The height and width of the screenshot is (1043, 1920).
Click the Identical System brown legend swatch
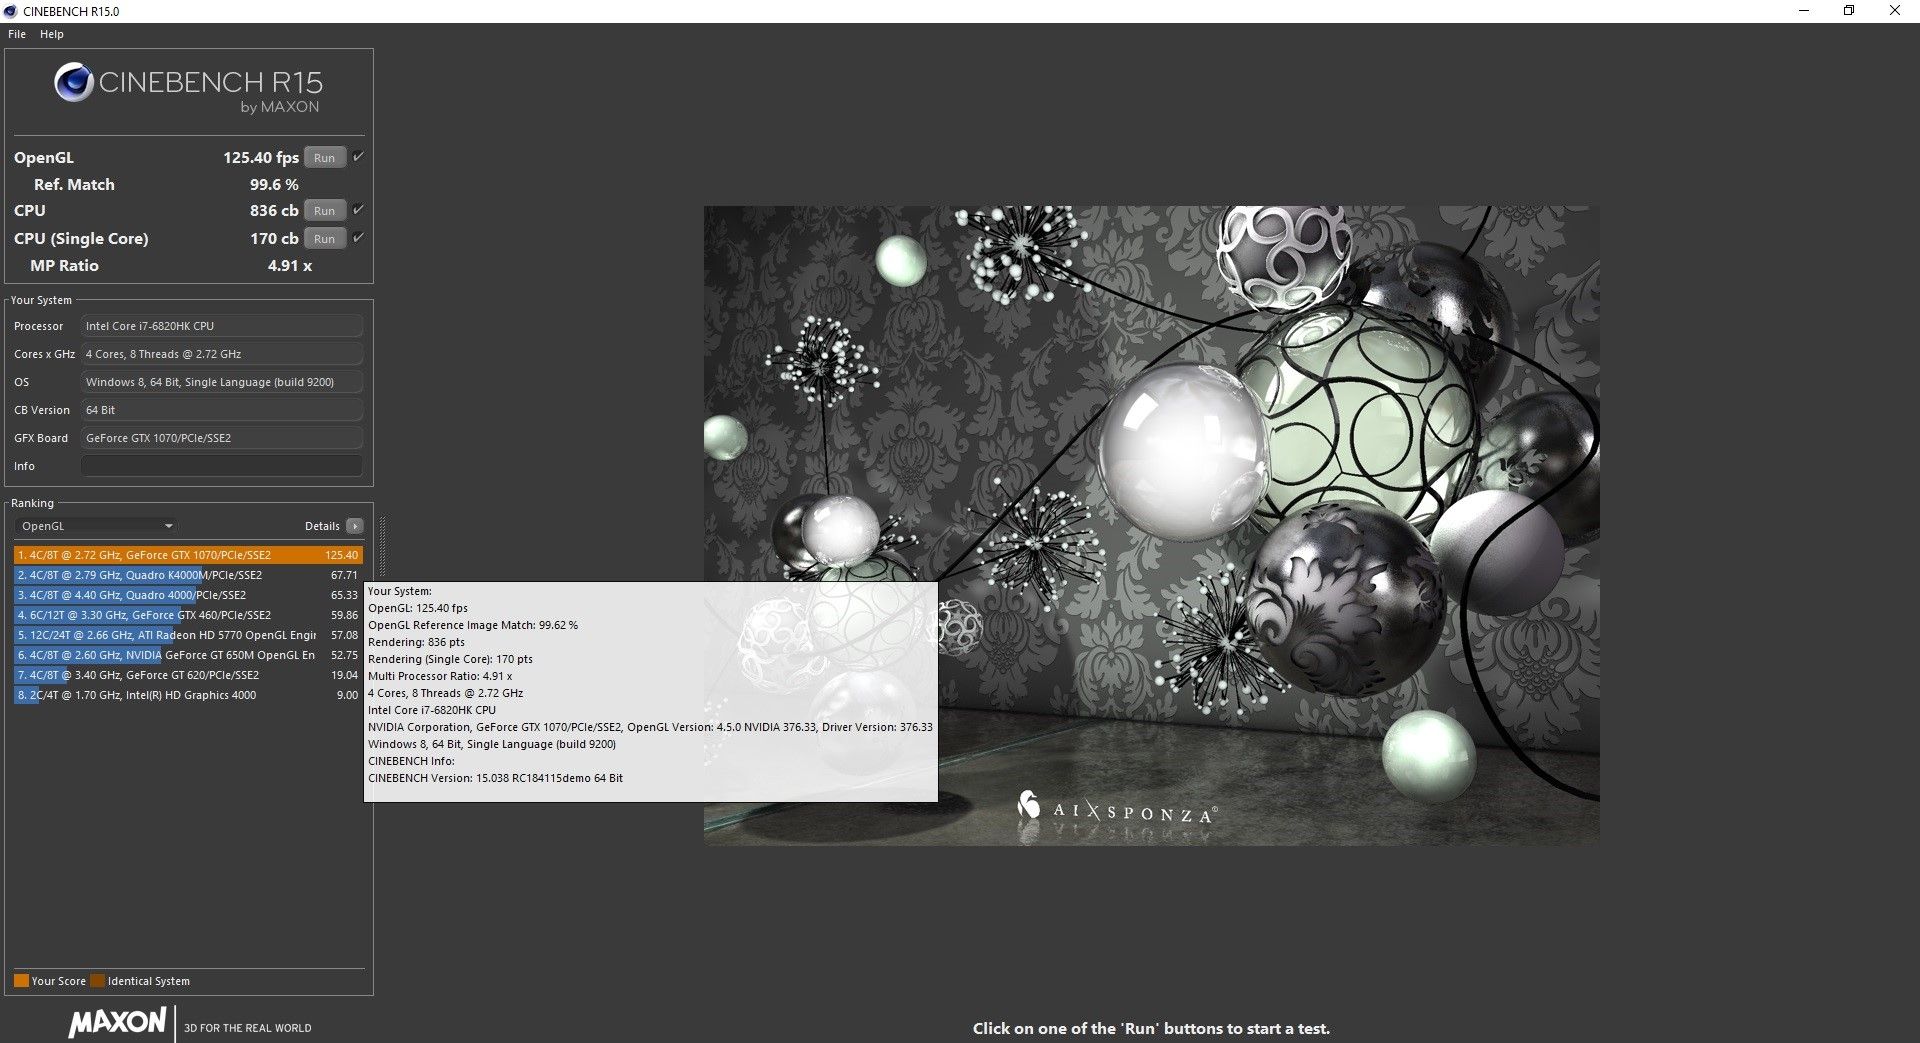[97, 981]
